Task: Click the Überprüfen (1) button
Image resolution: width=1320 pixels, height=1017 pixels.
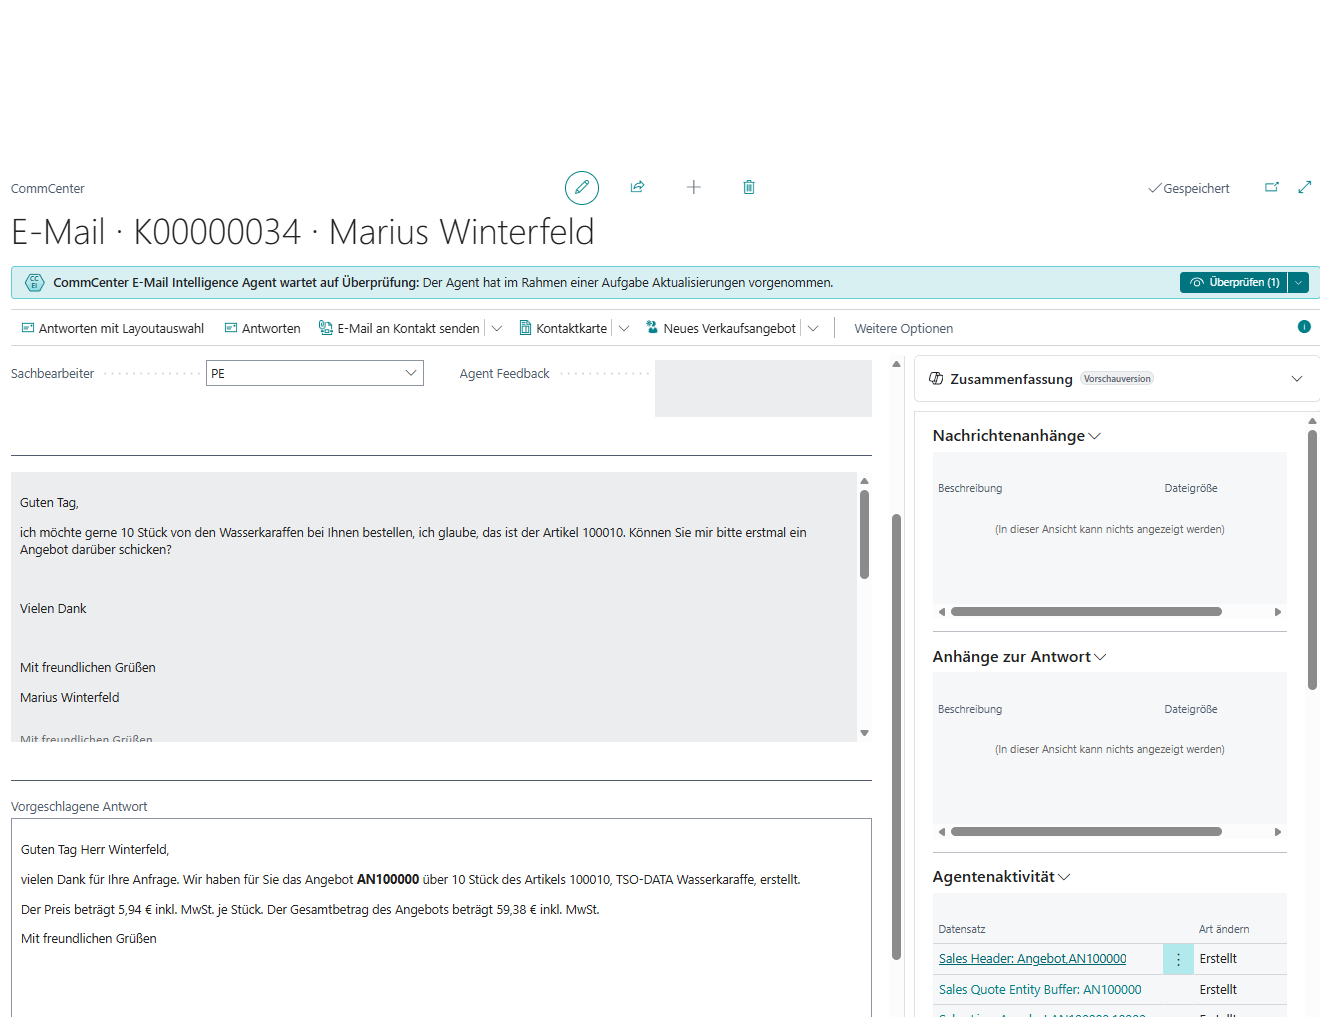Action: tap(1234, 283)
